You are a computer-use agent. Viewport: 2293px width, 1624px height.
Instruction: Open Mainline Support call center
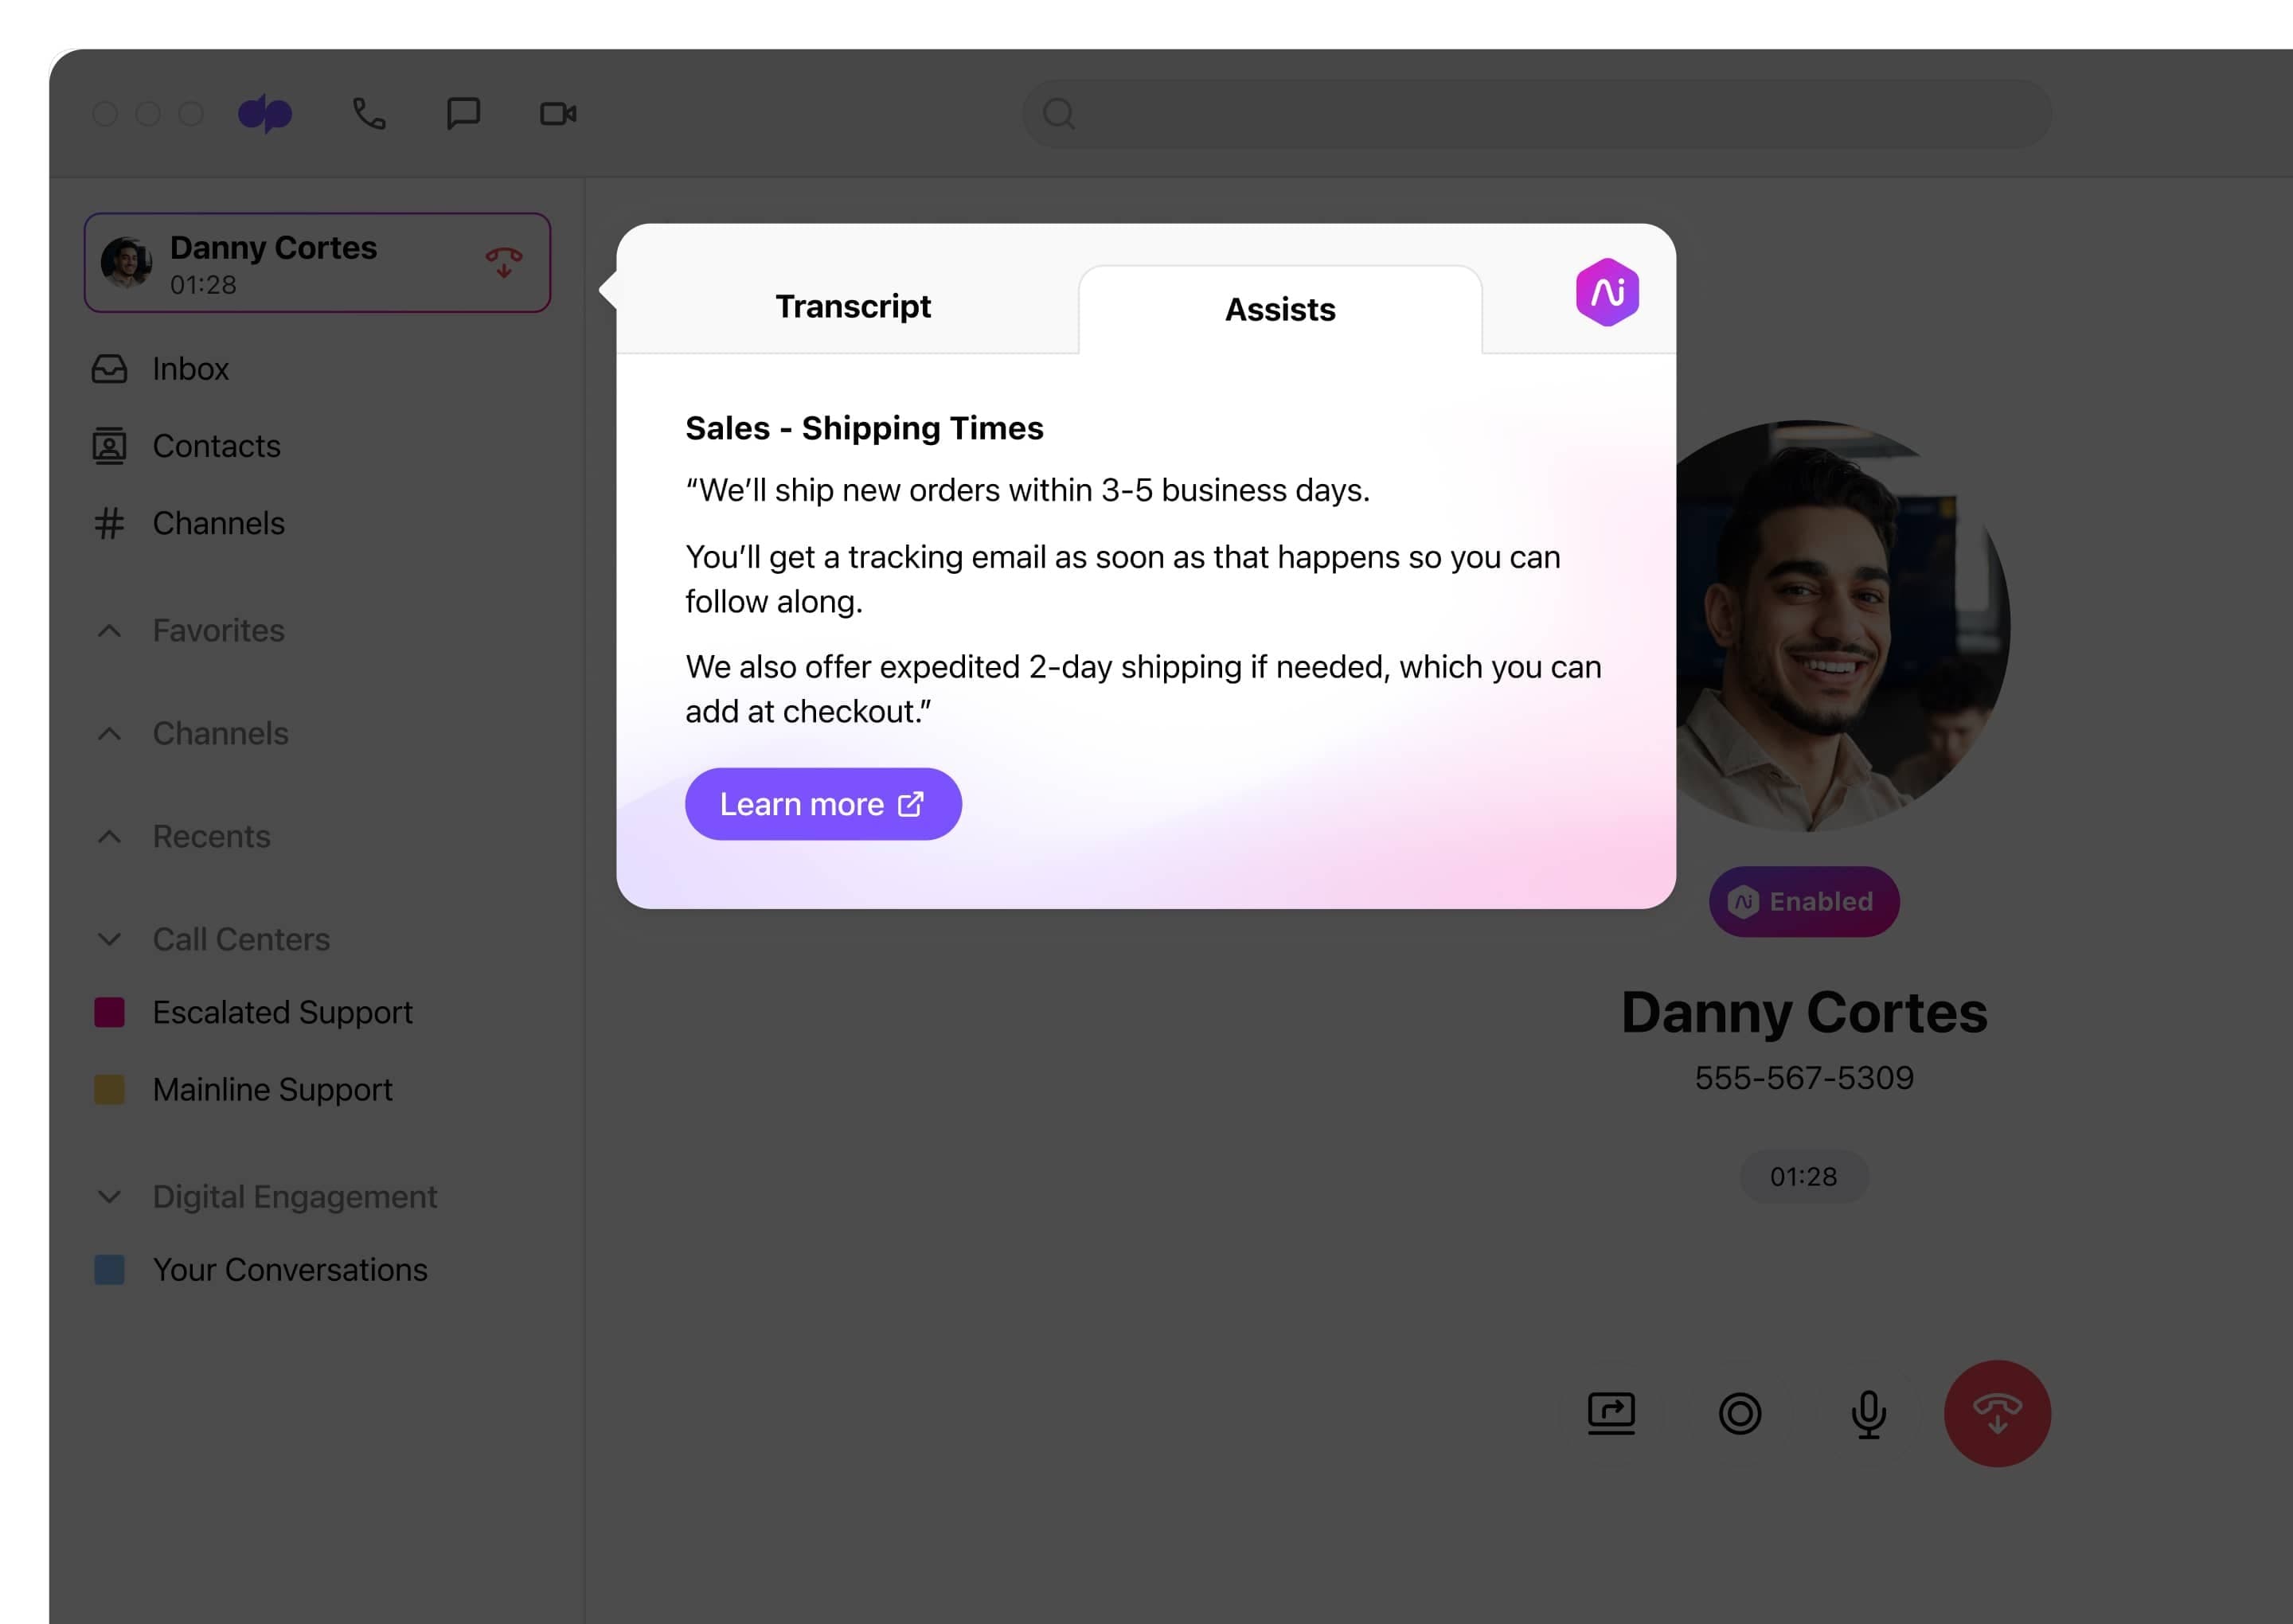click(272, 1089)
